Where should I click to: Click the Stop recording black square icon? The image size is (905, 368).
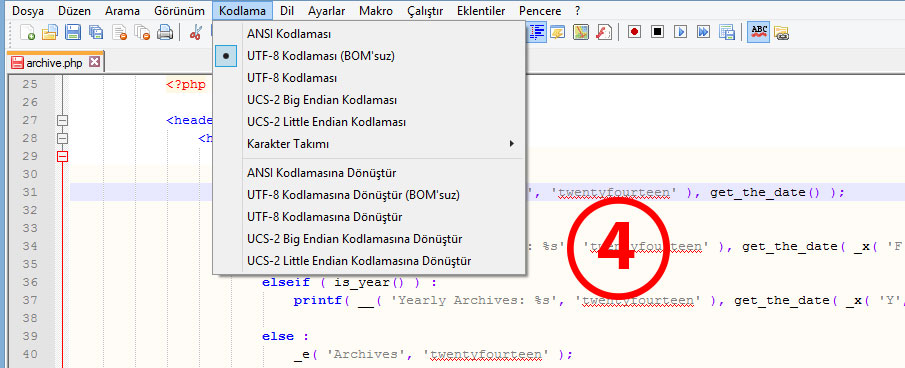657,32
